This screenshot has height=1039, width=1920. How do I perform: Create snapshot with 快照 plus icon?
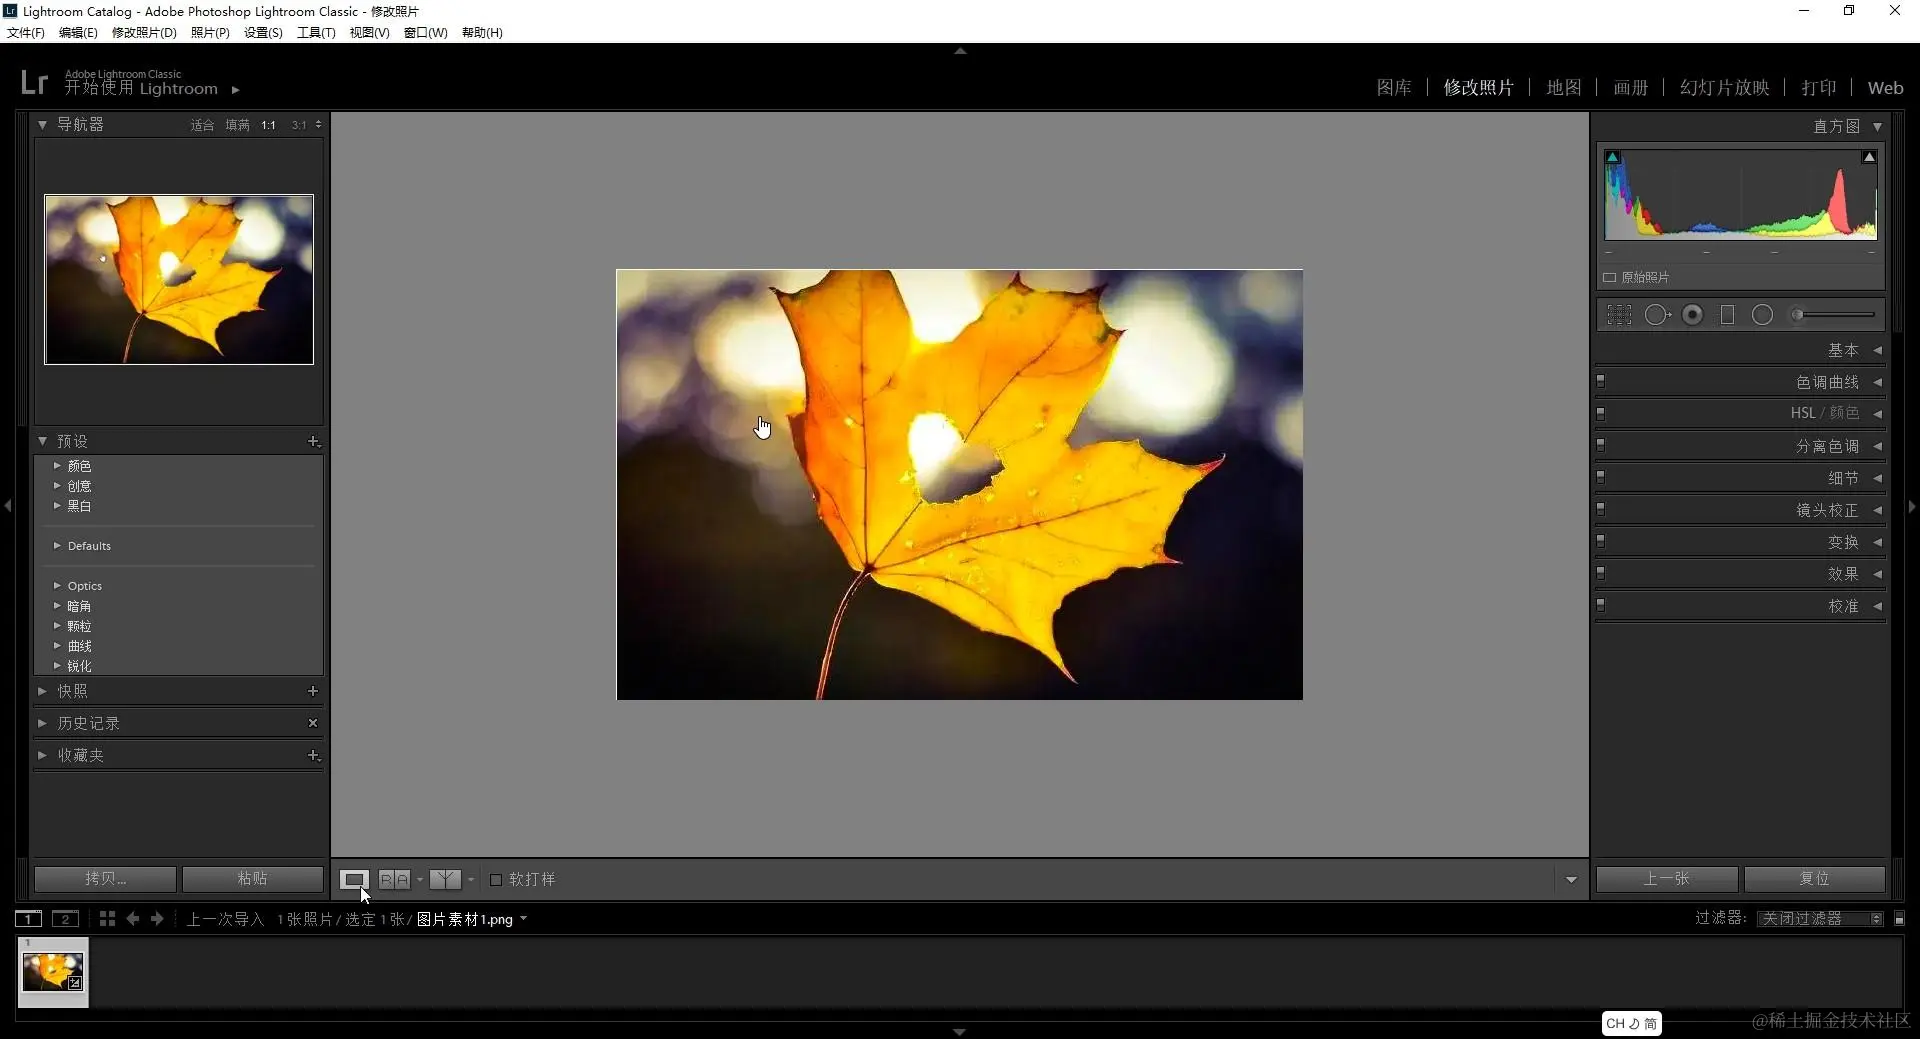pos(313,691)
